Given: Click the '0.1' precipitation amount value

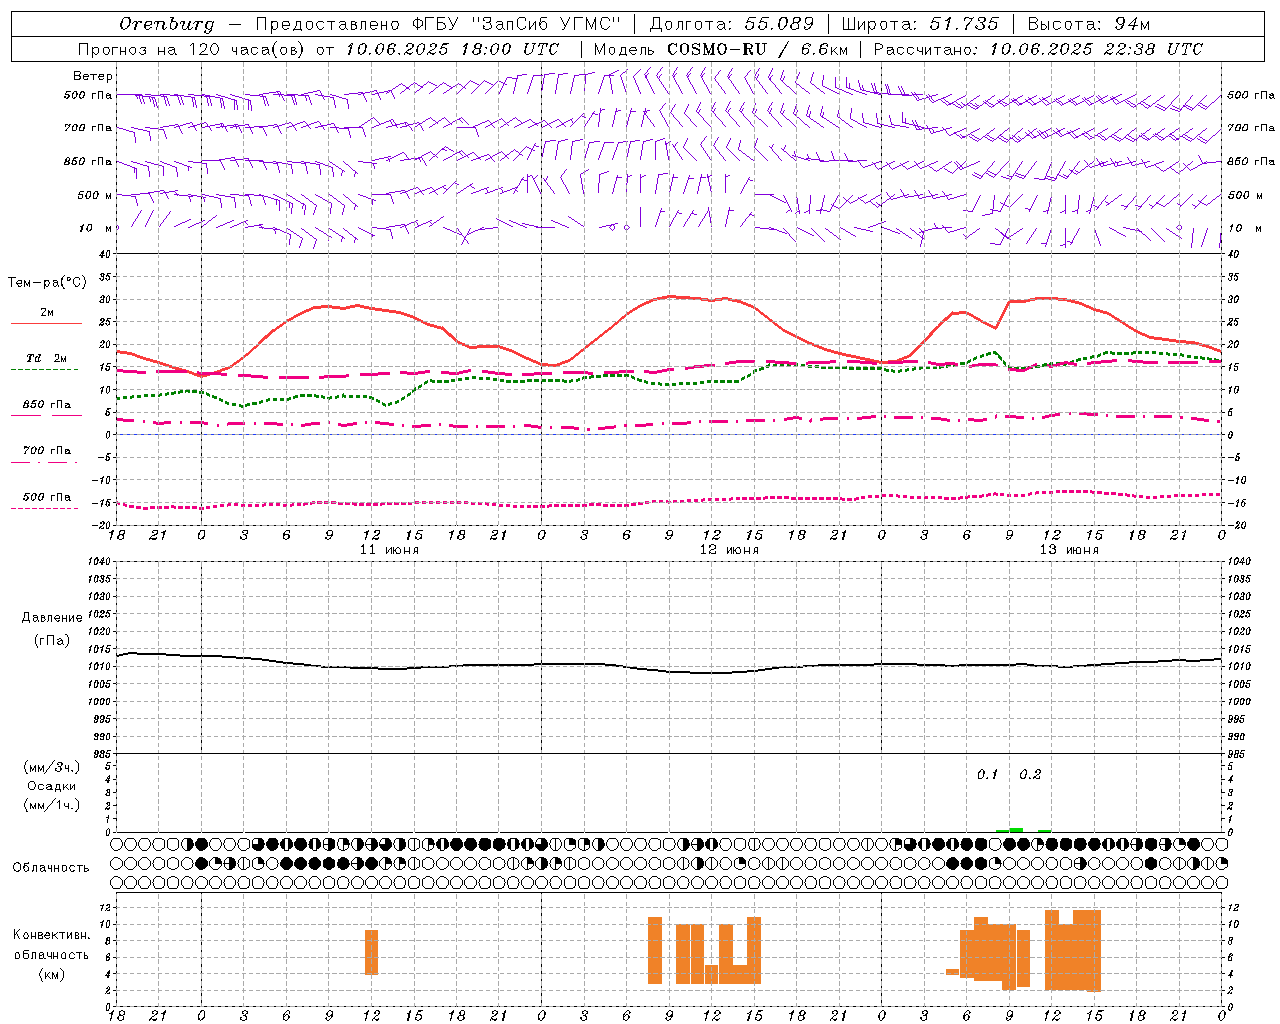Looking at the screenshot, I should pyautogui.click(x=988, y=775).
